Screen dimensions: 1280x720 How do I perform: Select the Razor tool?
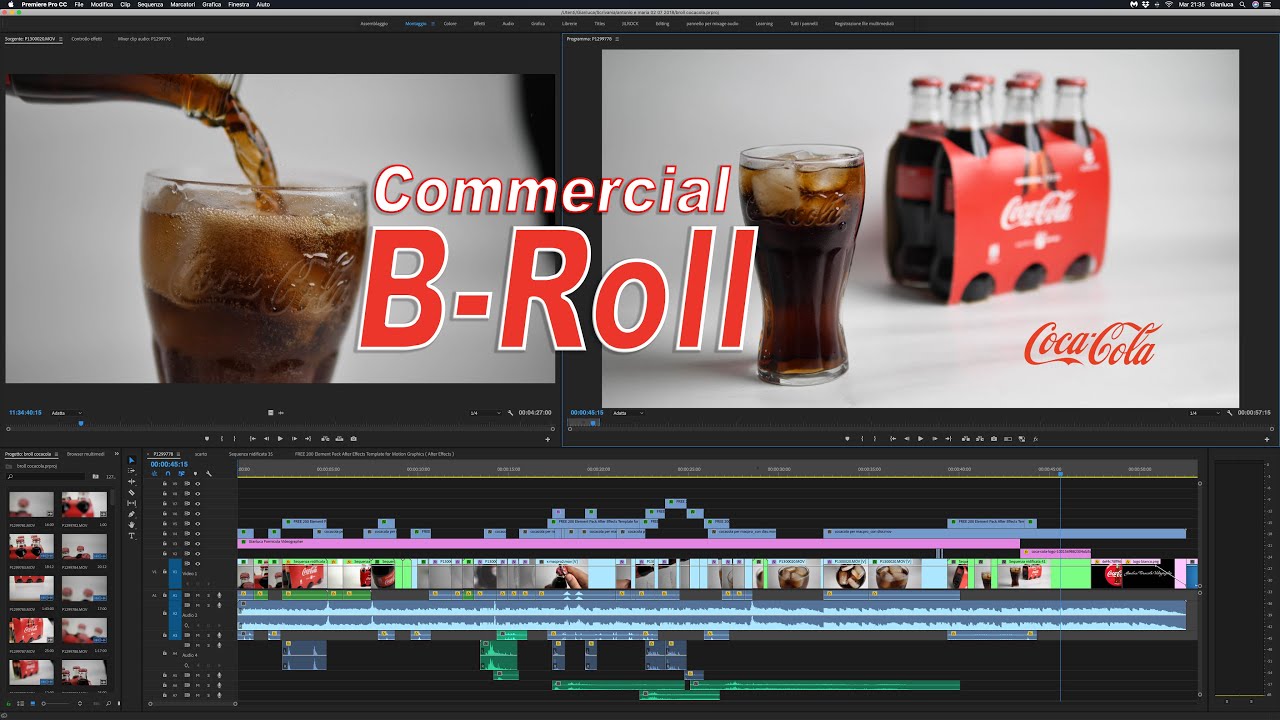131,493
